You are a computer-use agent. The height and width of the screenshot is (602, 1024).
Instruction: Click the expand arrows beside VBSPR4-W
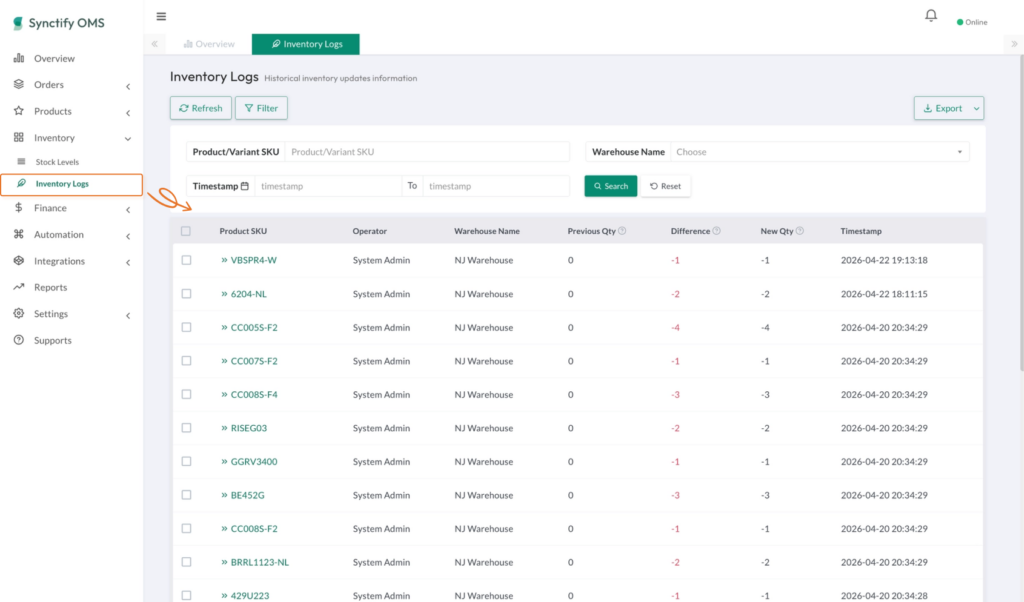pos(224,260)
